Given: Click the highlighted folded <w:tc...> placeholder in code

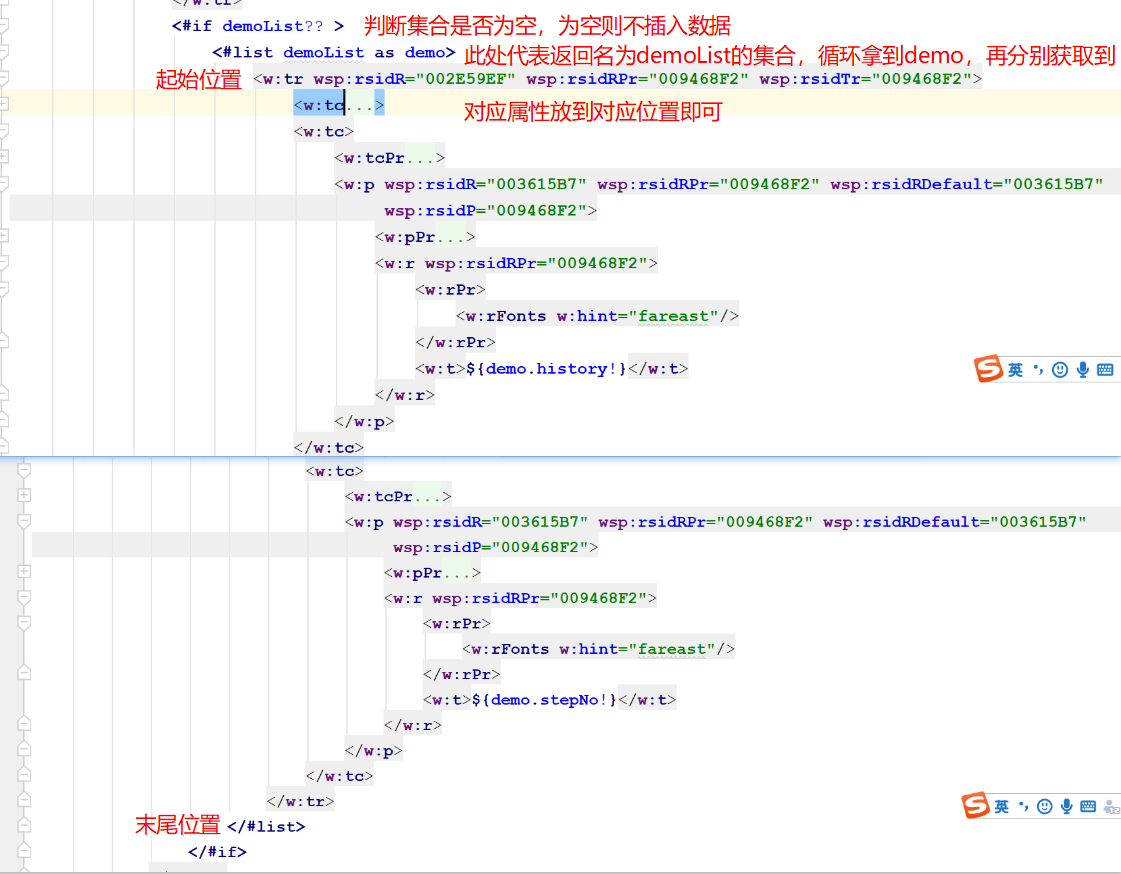Looking at the screenshot, I should pos(339,105).
